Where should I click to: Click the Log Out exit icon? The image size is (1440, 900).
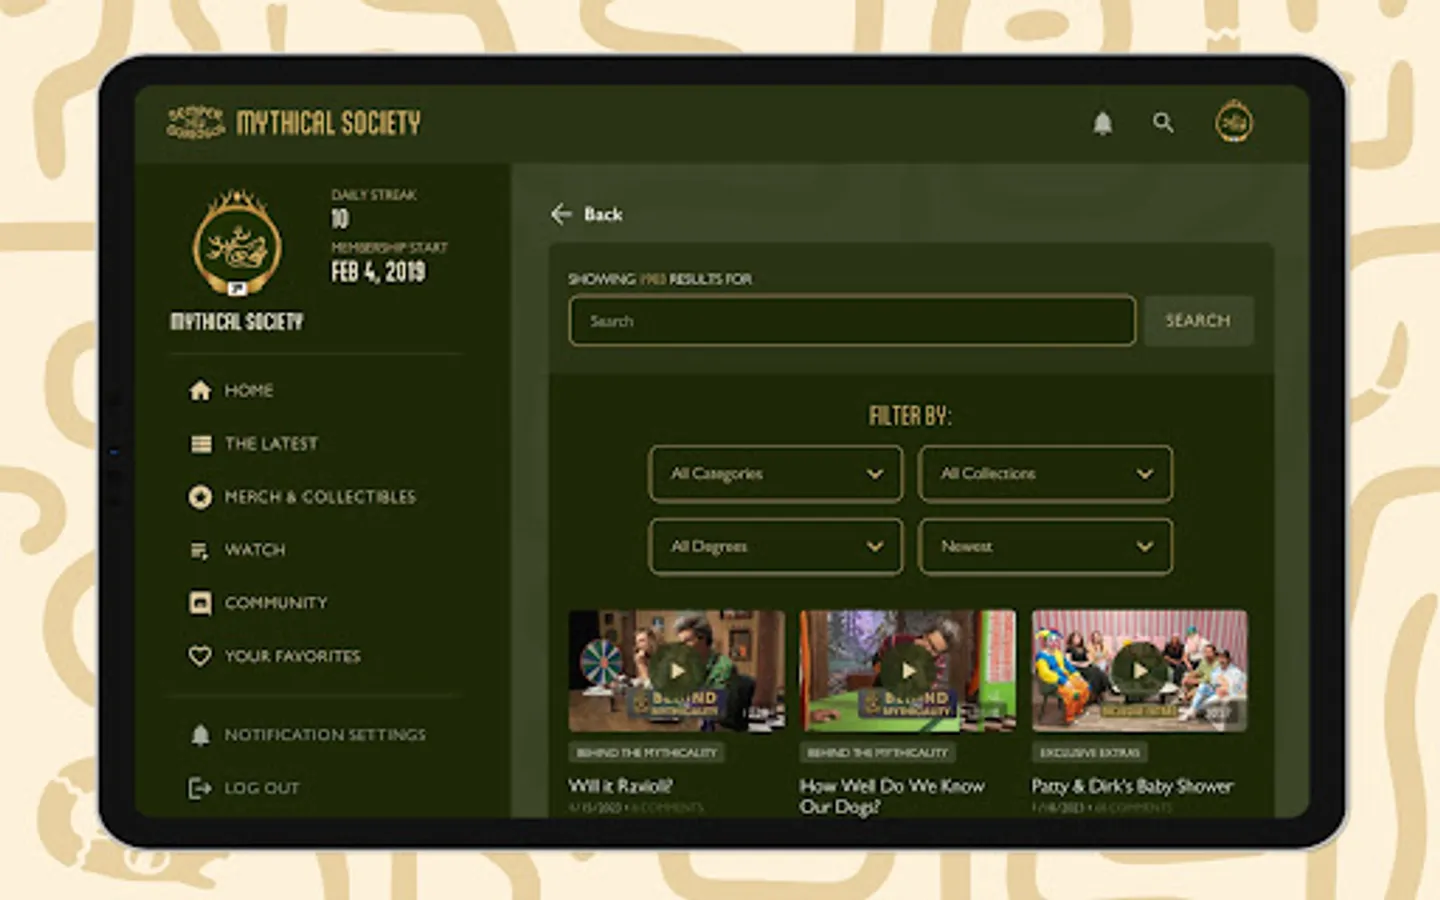[200, 788]
